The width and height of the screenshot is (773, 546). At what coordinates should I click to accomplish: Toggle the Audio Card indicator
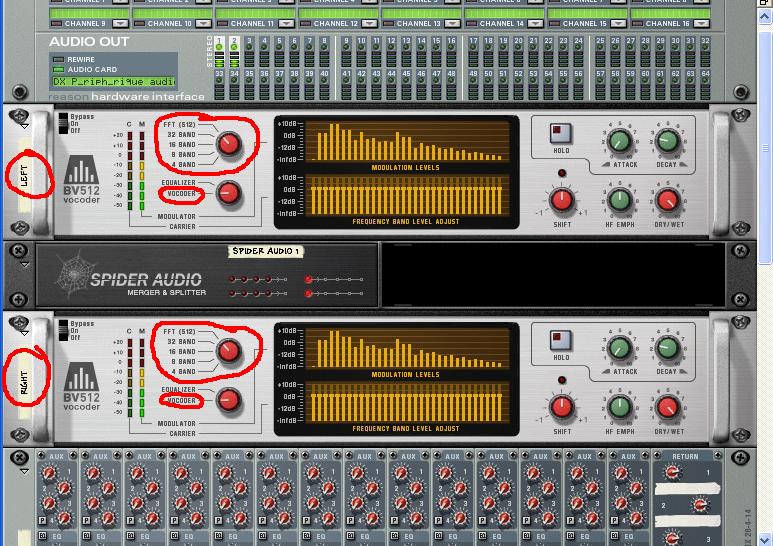59,69
